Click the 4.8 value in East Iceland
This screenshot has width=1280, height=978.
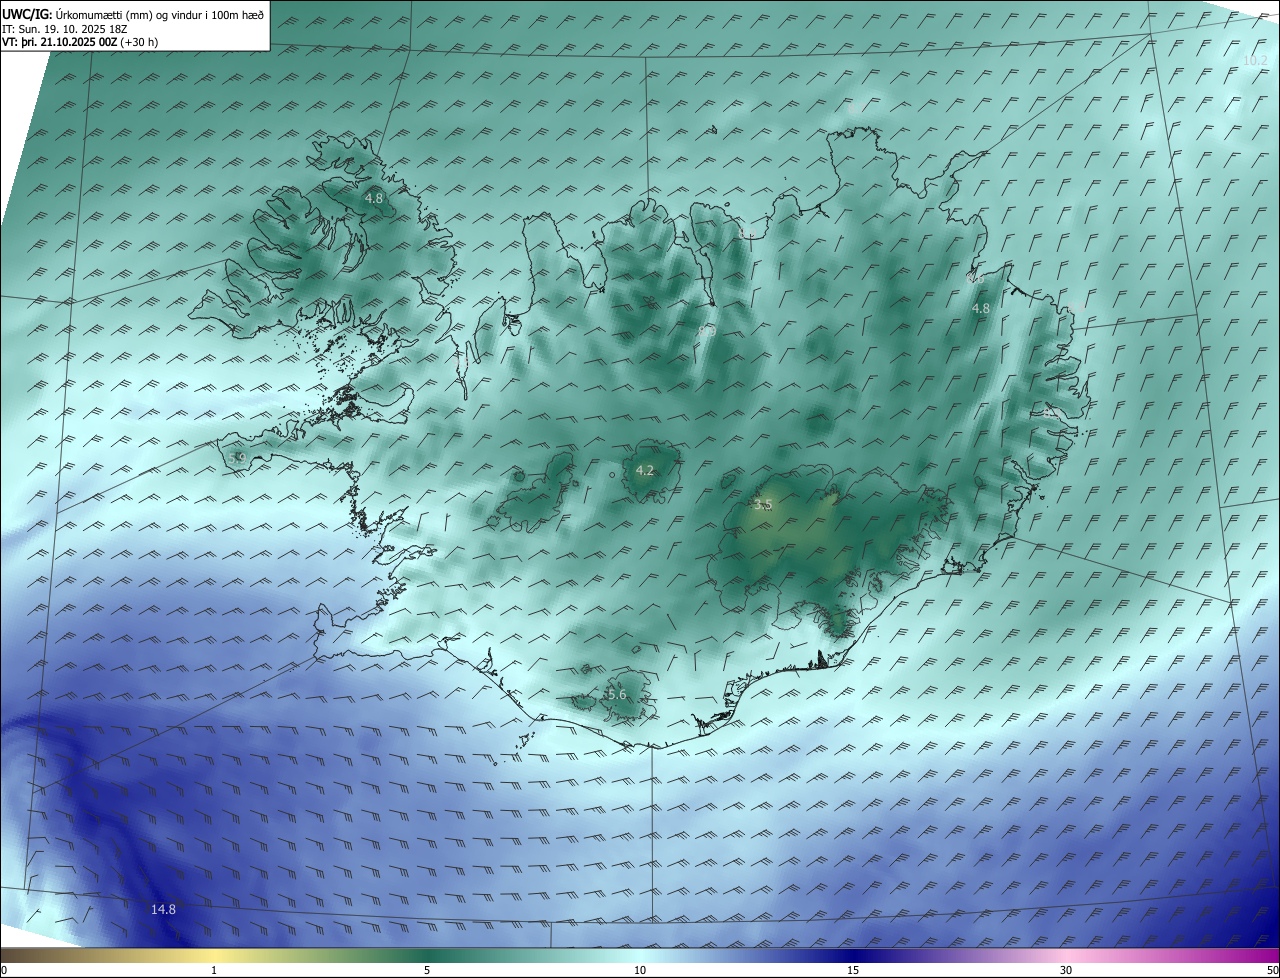click(981, 309)
